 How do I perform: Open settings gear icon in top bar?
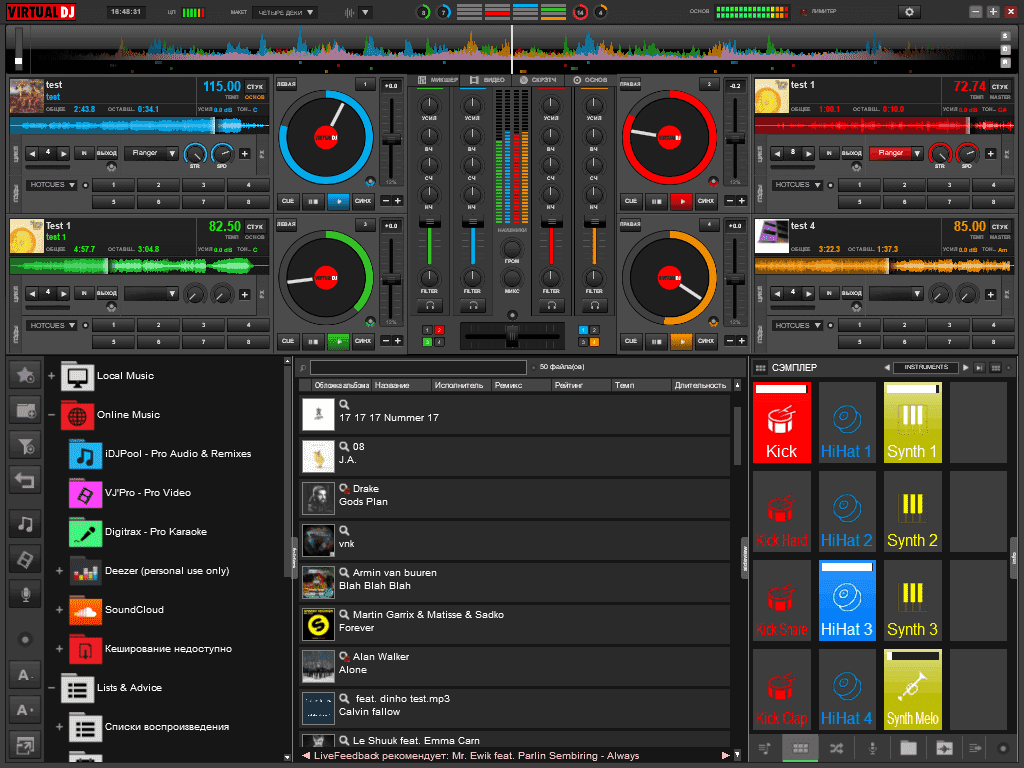click(x=909, y=12)
